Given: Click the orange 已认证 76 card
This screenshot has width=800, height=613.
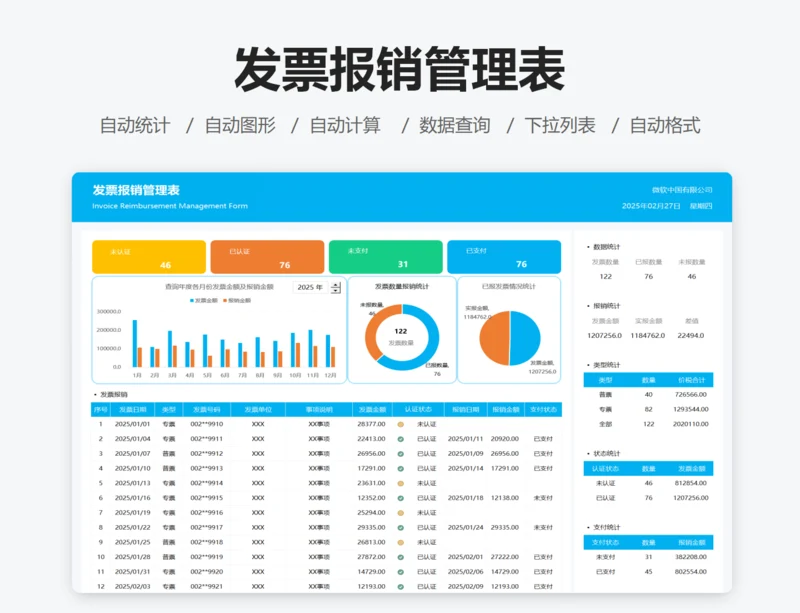Looking at the screenshot, I should pos(267,257).
